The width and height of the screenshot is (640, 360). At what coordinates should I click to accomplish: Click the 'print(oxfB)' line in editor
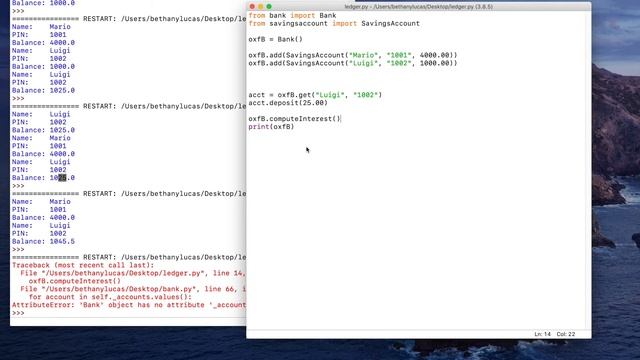coord(271,127)
